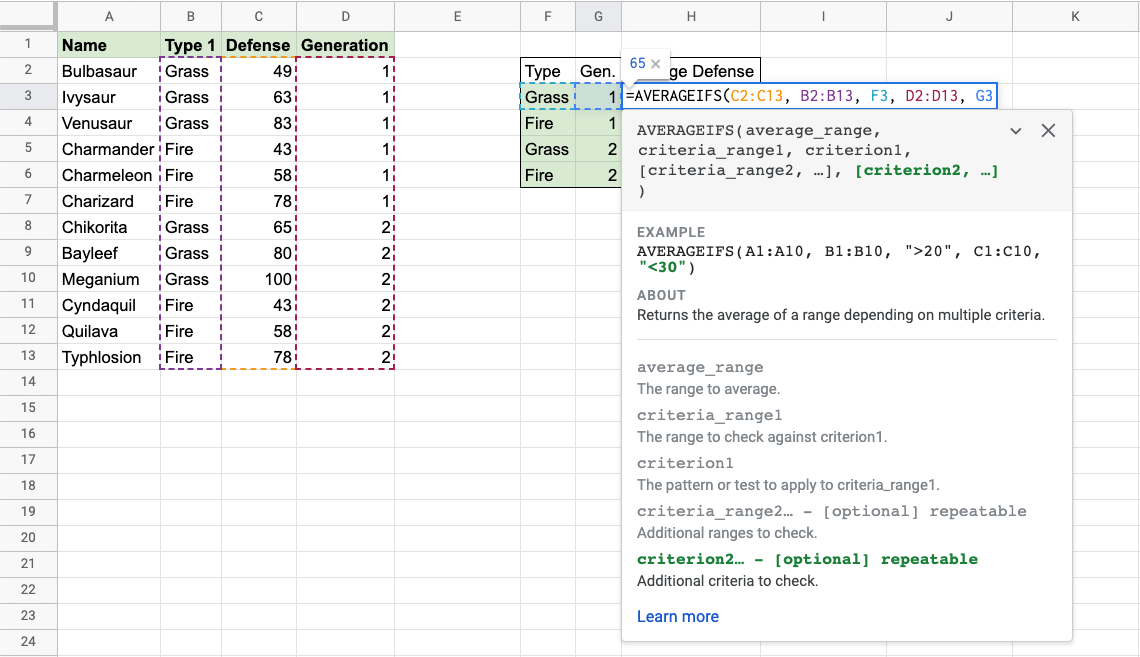Close the AVERAGEIFS formula help popup
The height and width of the screenshot is (657, 1140).
pos(1048,131)
